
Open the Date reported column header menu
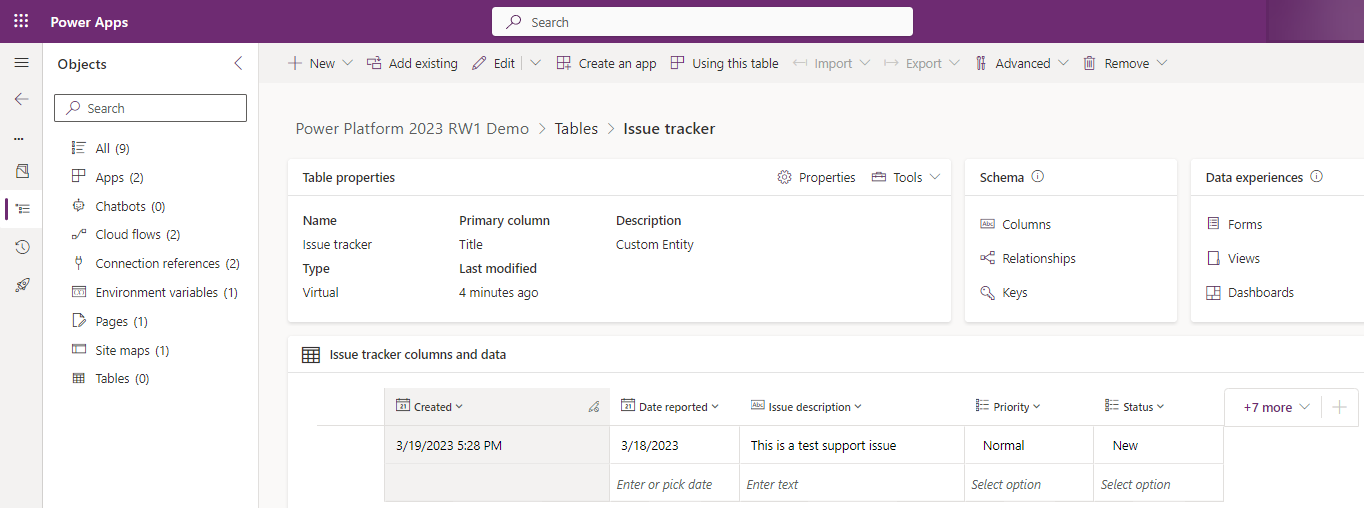point(670,406)
